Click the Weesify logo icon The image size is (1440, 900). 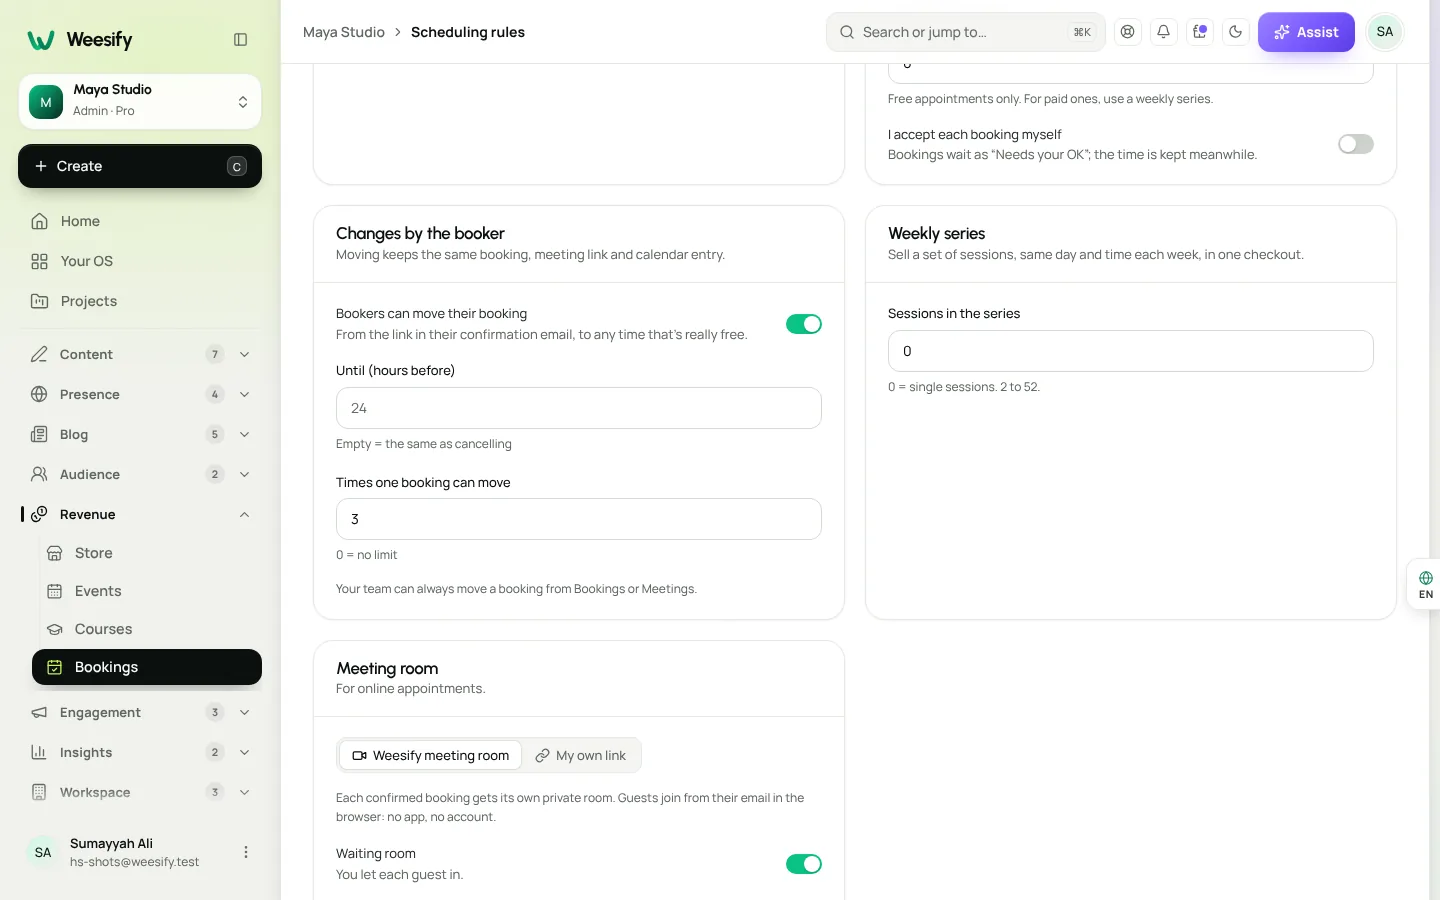point(41,40)
